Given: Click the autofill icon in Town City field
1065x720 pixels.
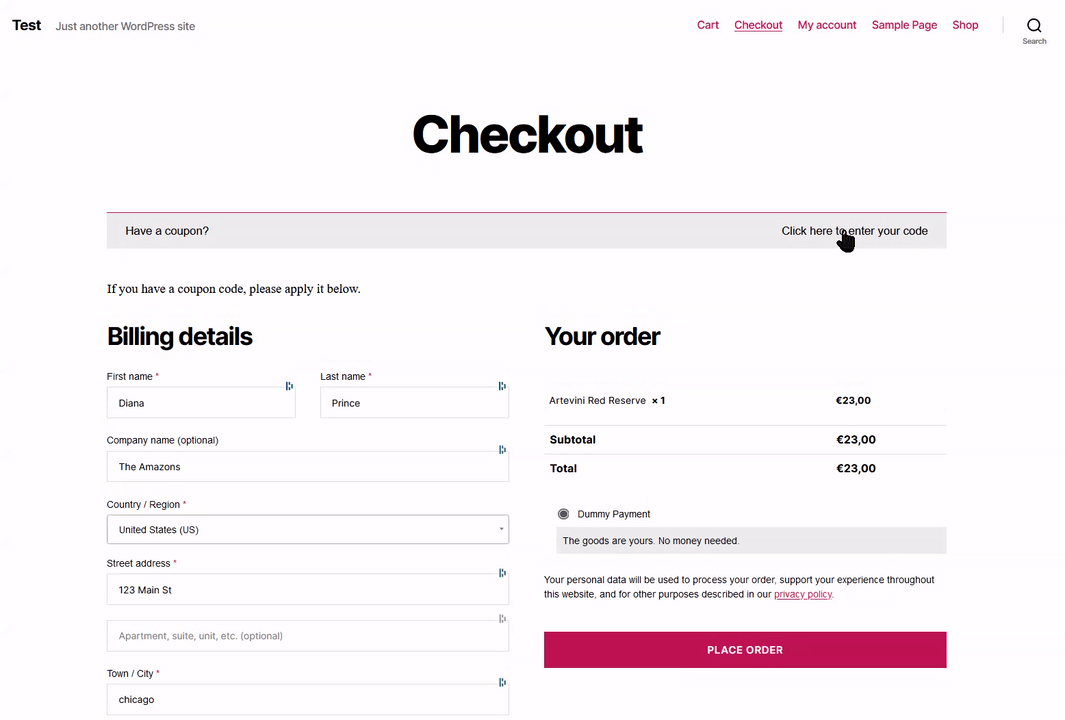Looking at the screenshot, I should click(x=502, y=682).
